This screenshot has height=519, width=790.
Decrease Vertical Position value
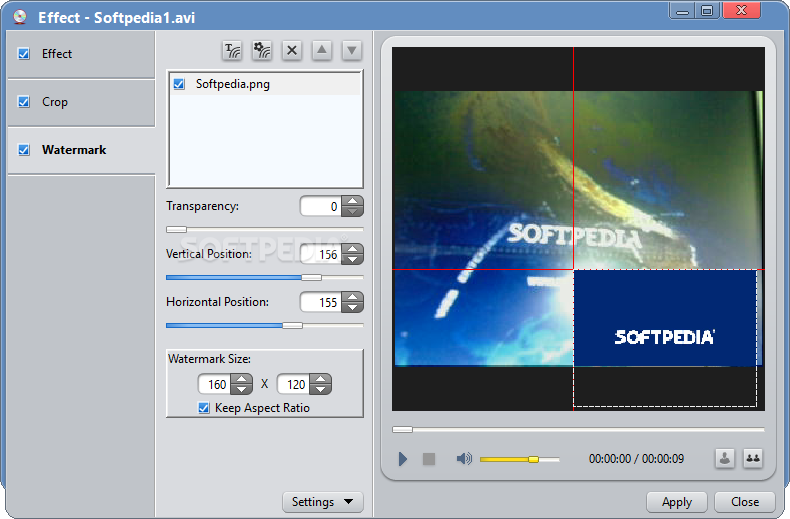(x=353, y=260)
